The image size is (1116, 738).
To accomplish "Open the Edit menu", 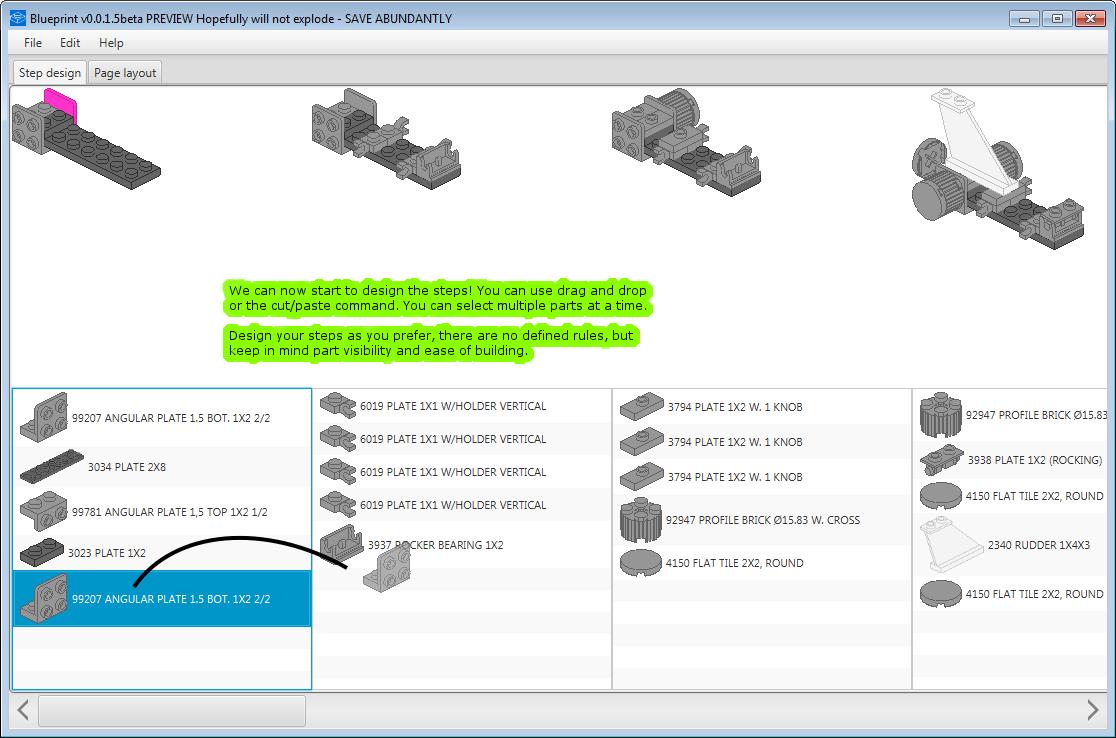I will [70, 43].
